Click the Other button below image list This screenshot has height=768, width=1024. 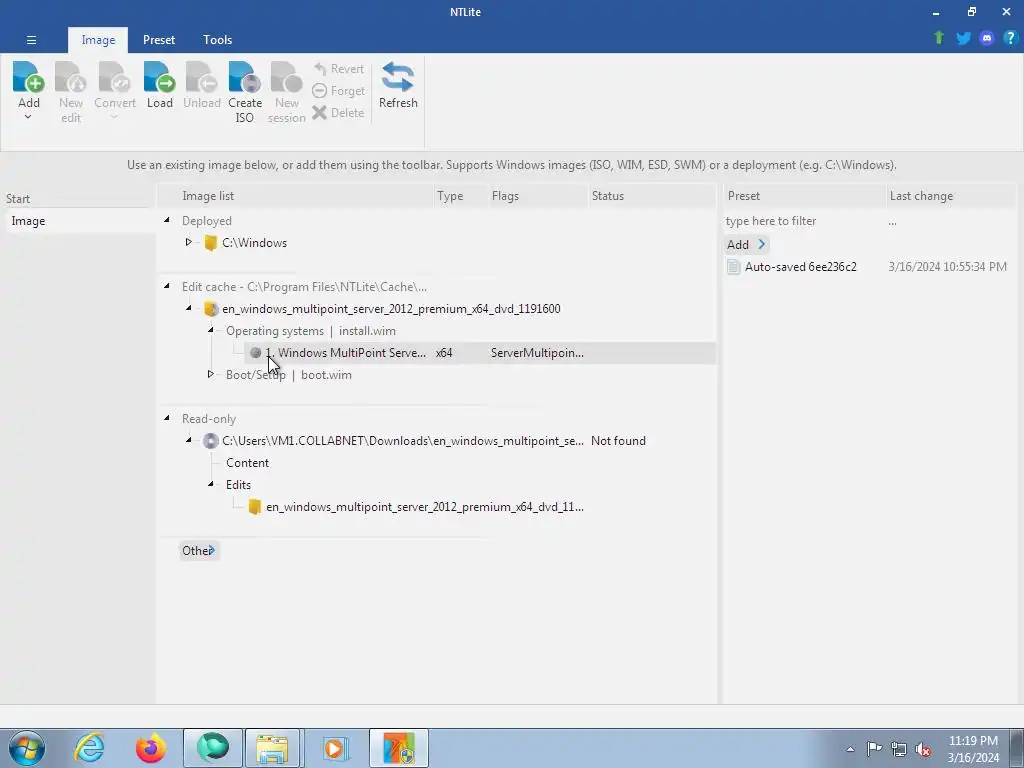(199, 551)
